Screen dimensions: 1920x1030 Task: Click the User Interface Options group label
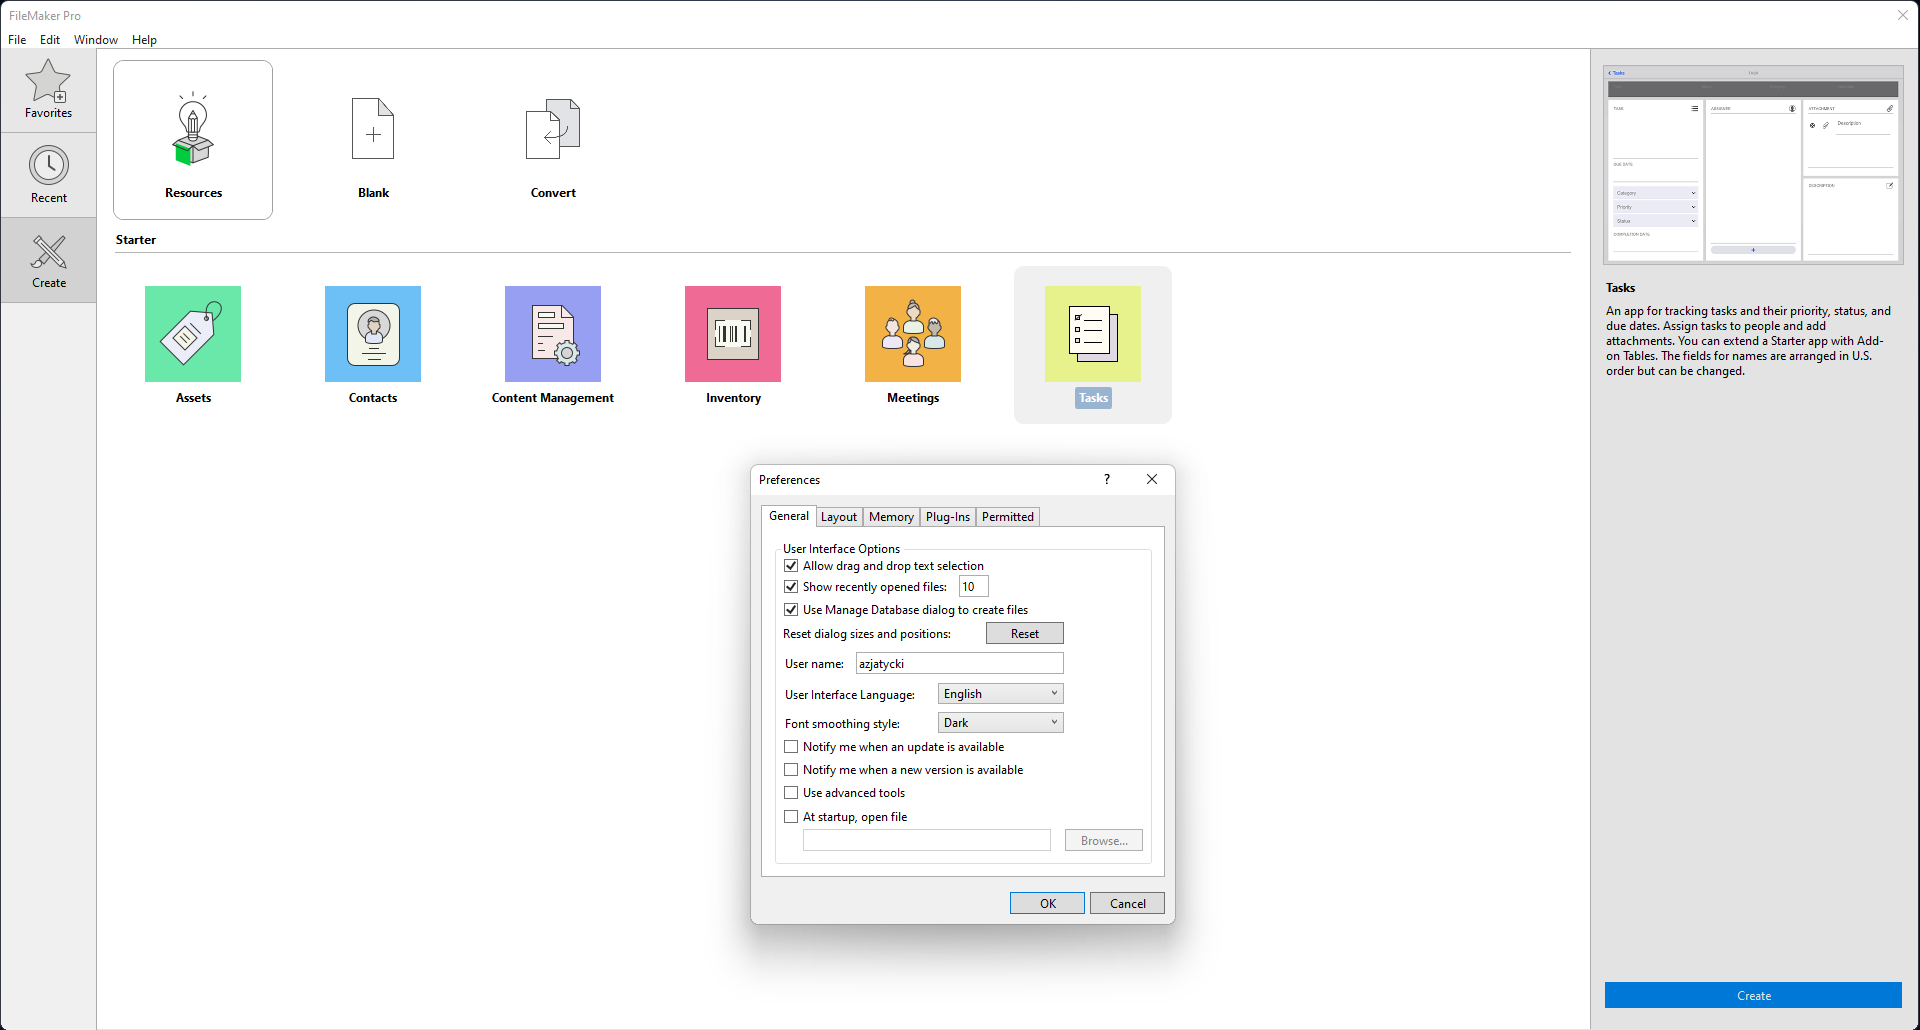click(841, 549)
